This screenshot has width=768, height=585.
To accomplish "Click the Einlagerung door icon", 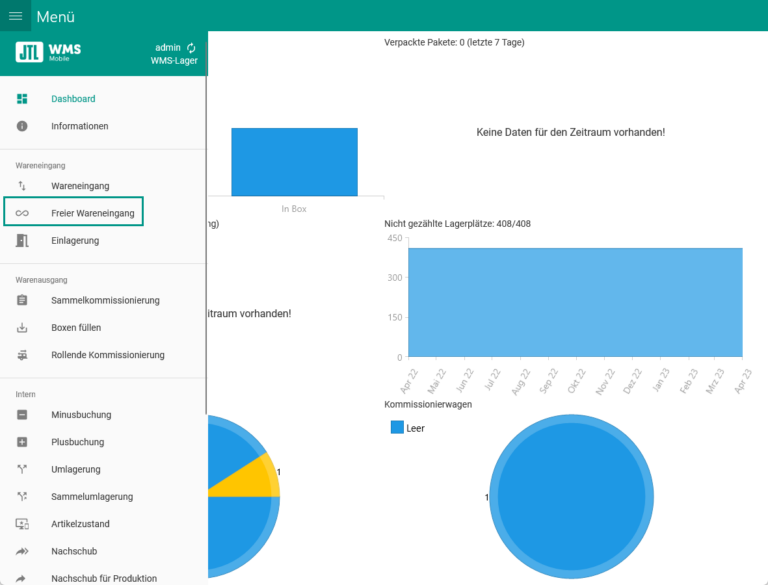I will coord(22,241).
